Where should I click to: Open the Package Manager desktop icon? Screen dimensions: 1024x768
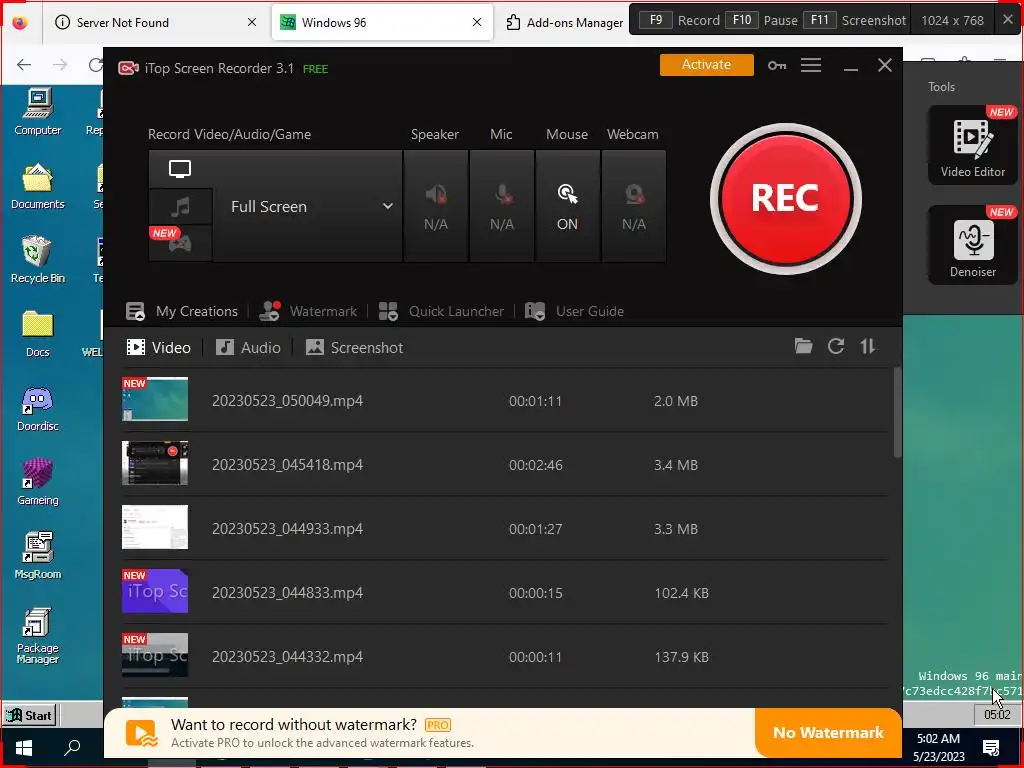pyautogui.click(x=38, y=635)
